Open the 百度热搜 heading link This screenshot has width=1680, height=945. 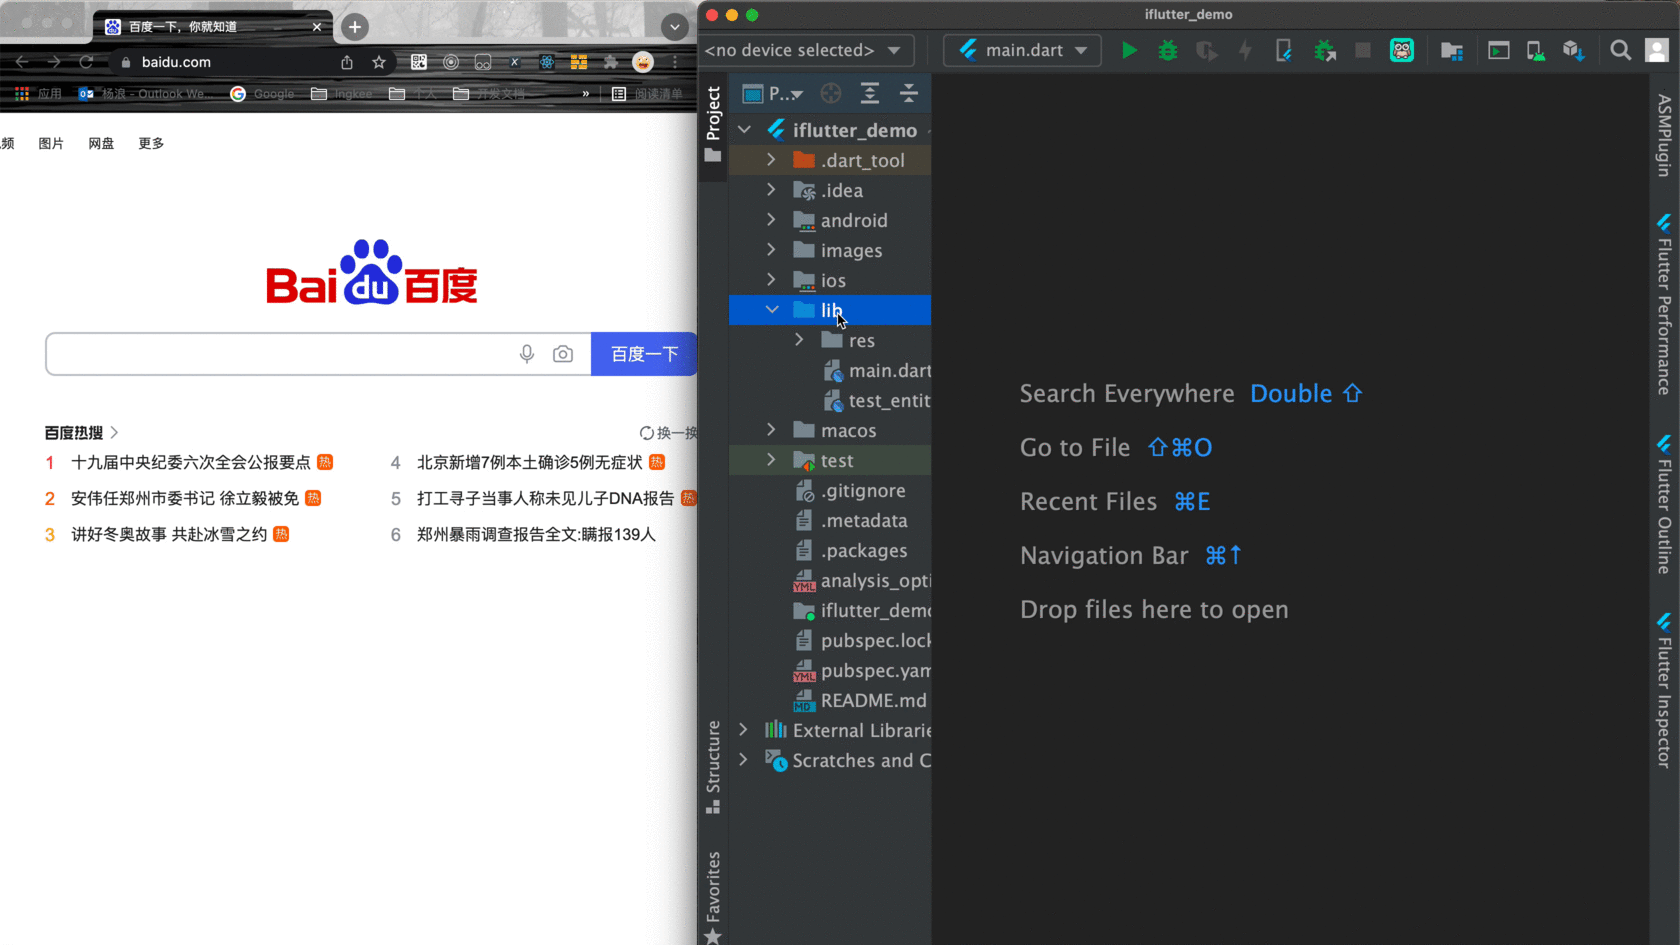tap(74, 432)
